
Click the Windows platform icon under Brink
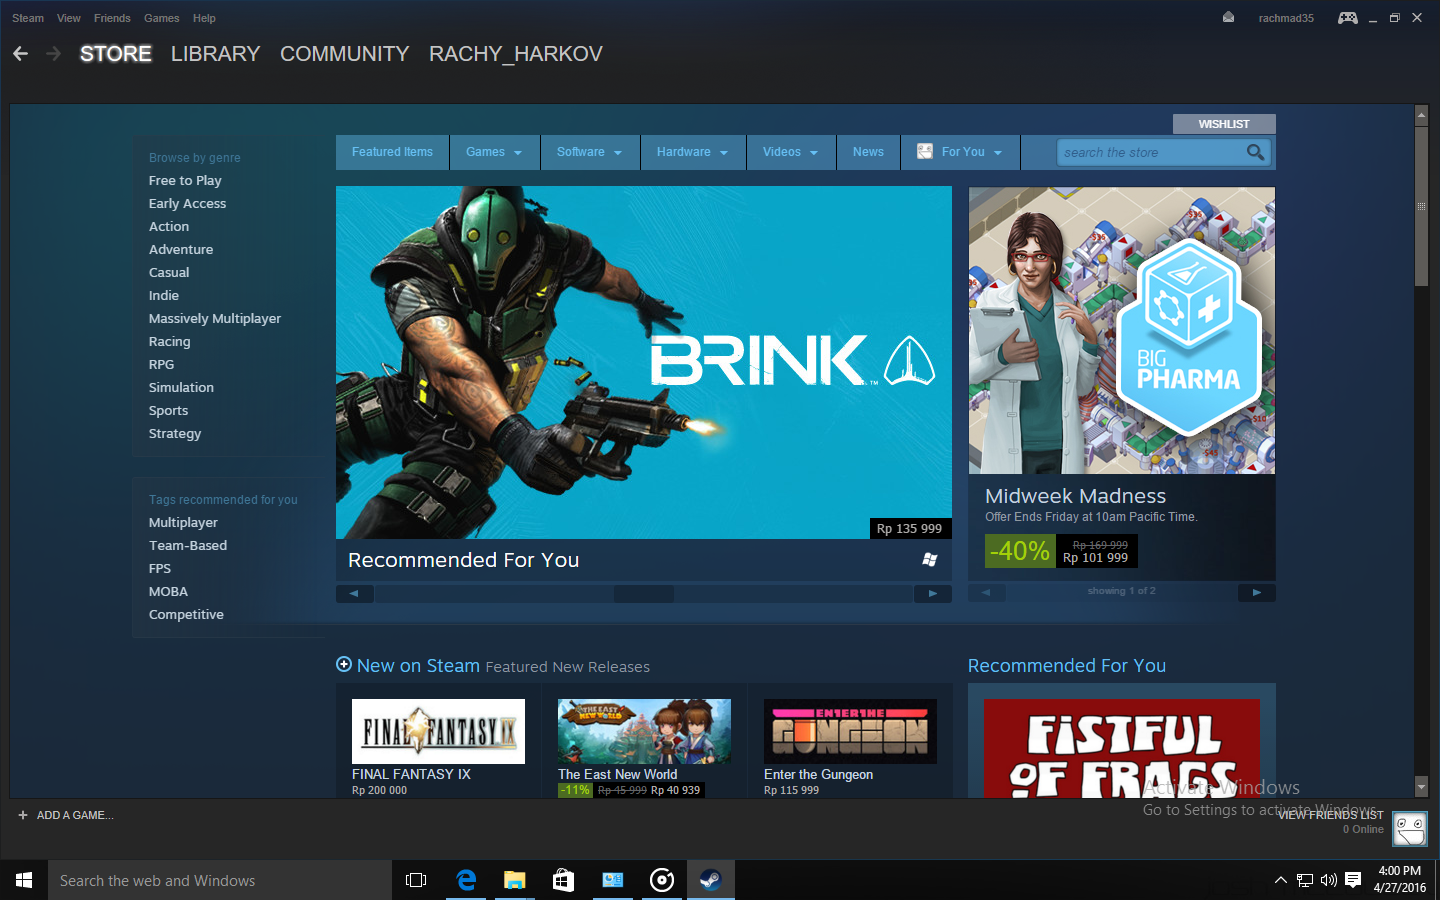coord(930,560)
